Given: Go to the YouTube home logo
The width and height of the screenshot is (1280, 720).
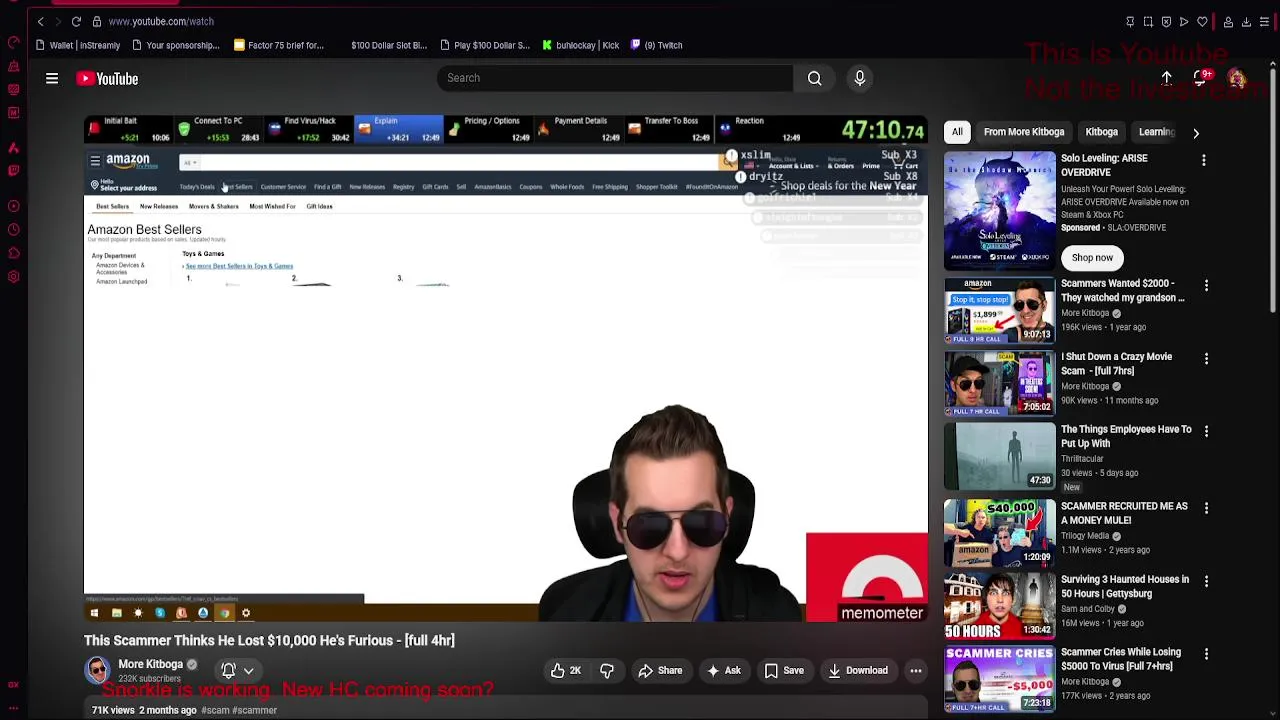Looking at the screenshot, I should tap(107, 79).
